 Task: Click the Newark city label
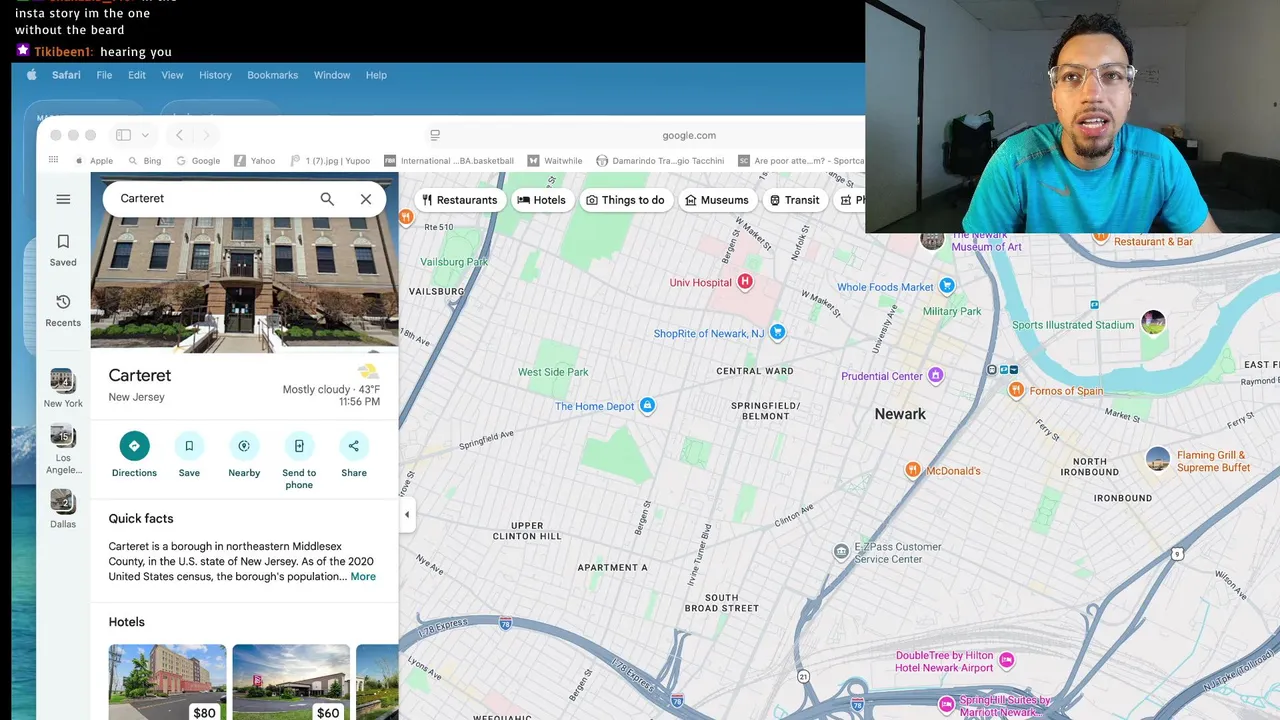(900, 414)
